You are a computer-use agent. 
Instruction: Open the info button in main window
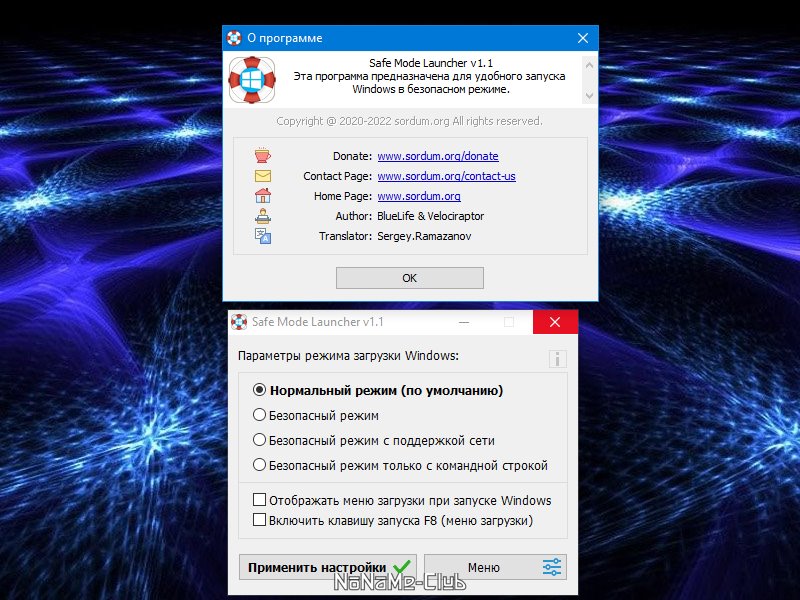click(x=558, y=359)
